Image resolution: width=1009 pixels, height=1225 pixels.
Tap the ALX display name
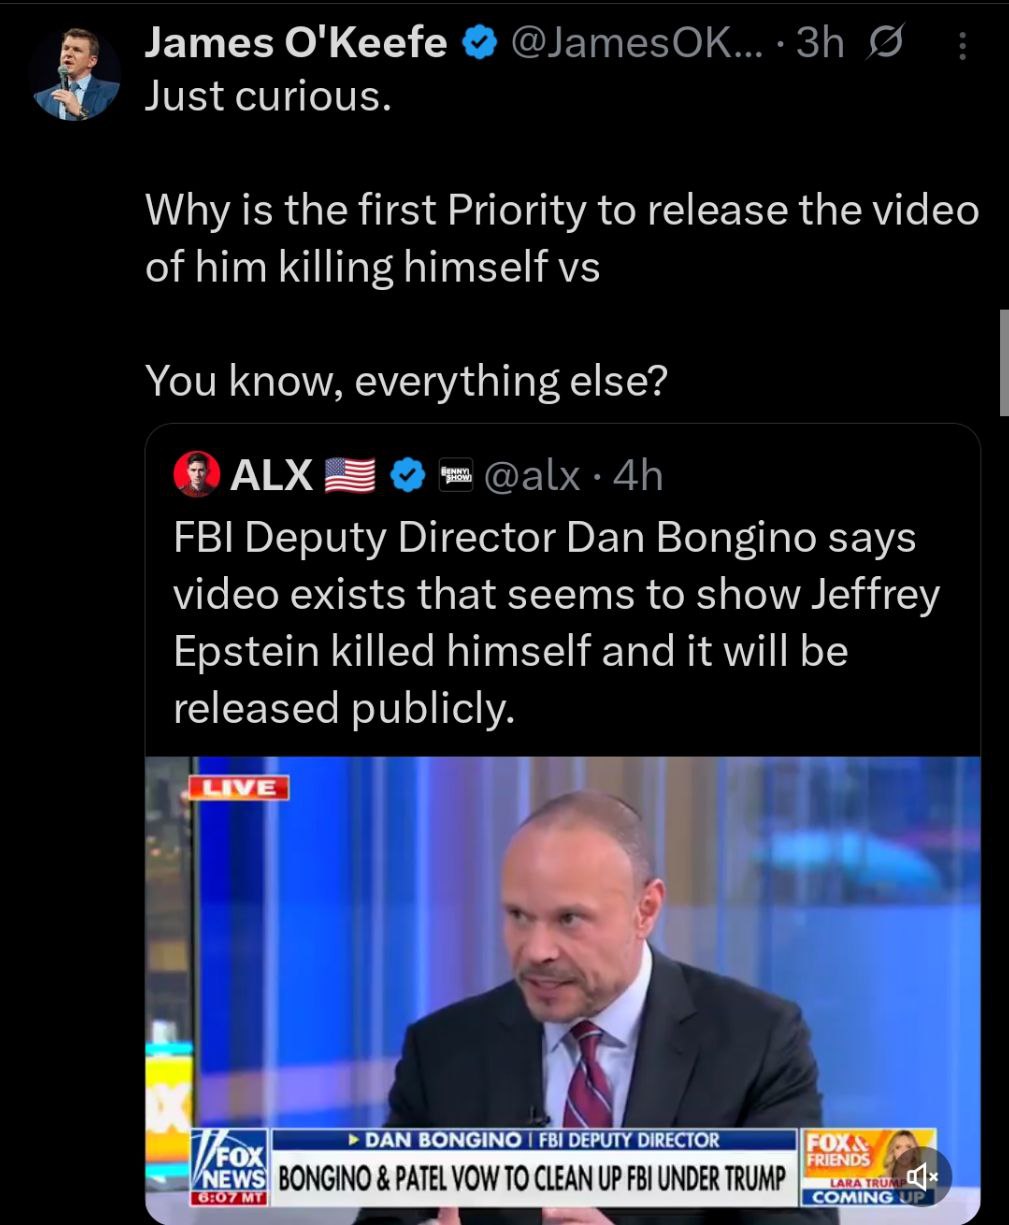click(x=271, y=476)
